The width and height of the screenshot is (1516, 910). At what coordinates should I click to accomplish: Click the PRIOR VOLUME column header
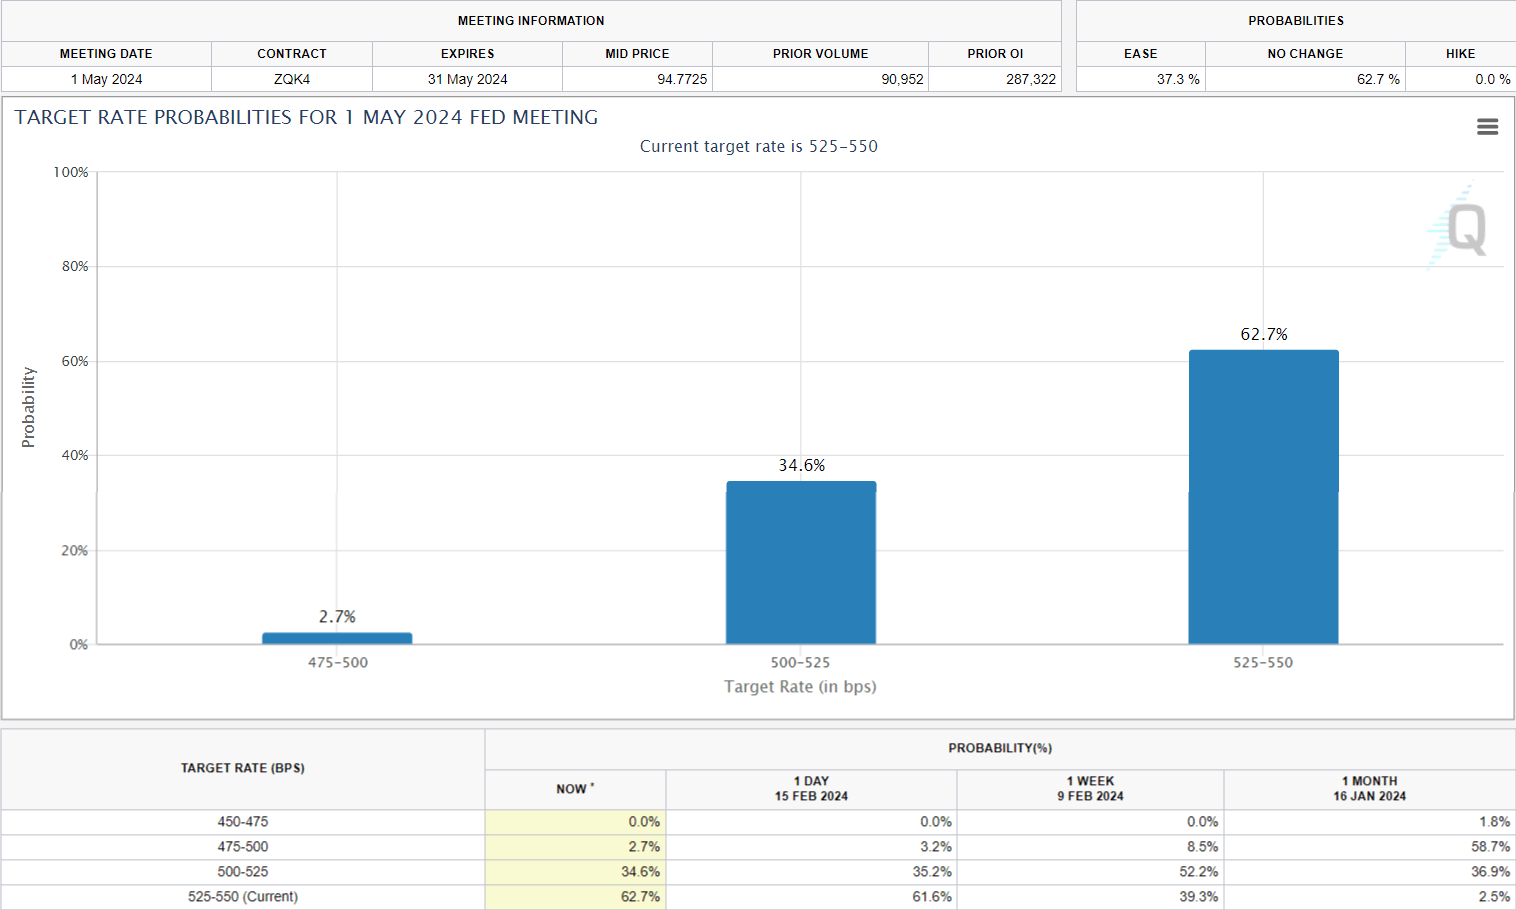pyautogui.click(x=820, y=54)
